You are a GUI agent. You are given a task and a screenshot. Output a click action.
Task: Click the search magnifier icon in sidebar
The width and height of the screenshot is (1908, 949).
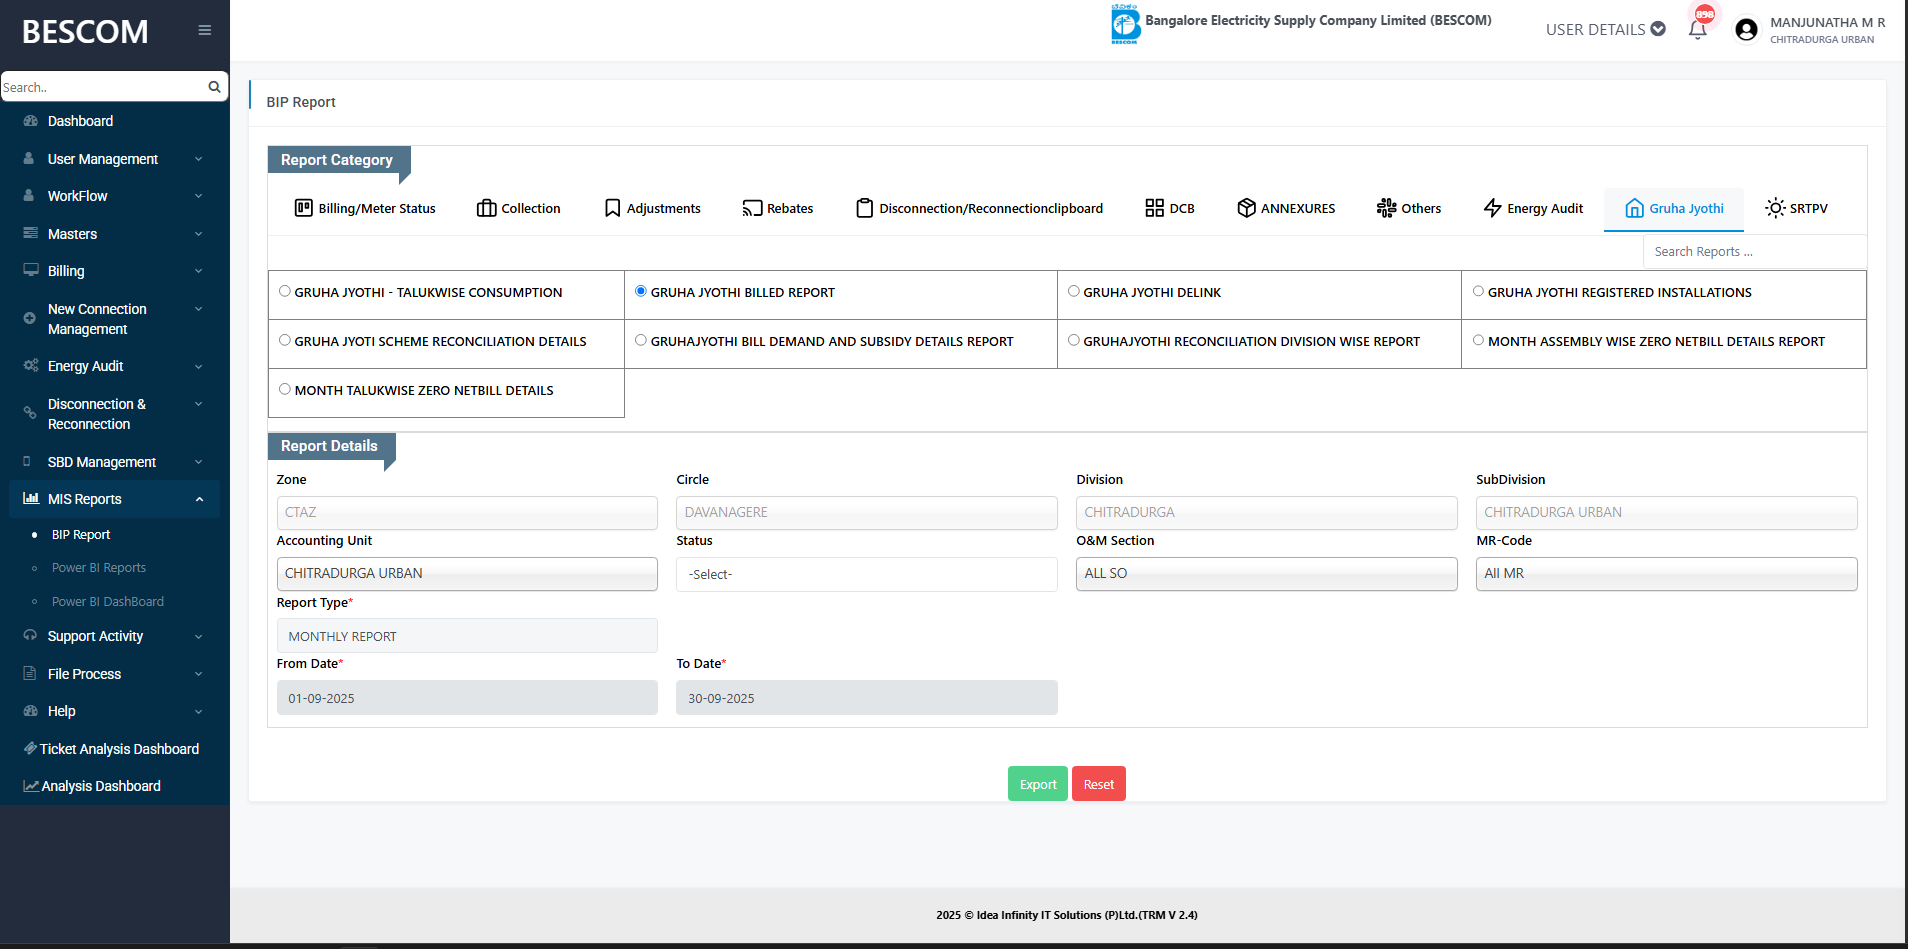pos(214,87)
